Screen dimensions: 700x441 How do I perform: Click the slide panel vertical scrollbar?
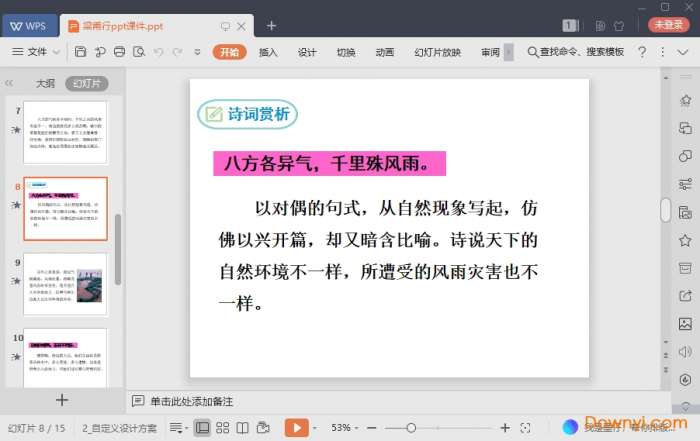118,250
